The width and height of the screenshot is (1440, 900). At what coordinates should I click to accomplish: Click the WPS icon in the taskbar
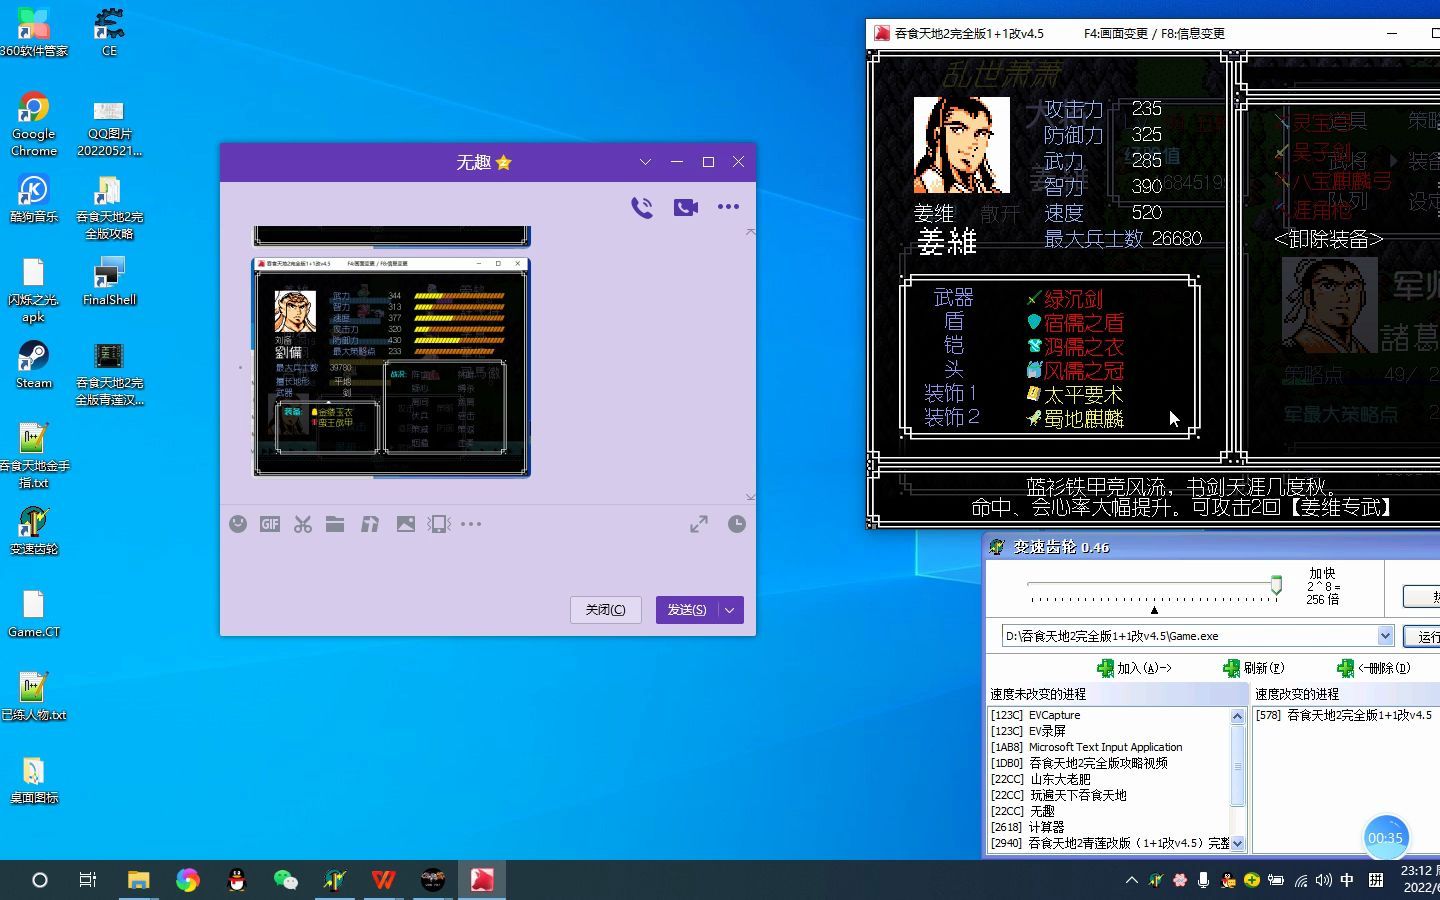(x=383, y=880)
